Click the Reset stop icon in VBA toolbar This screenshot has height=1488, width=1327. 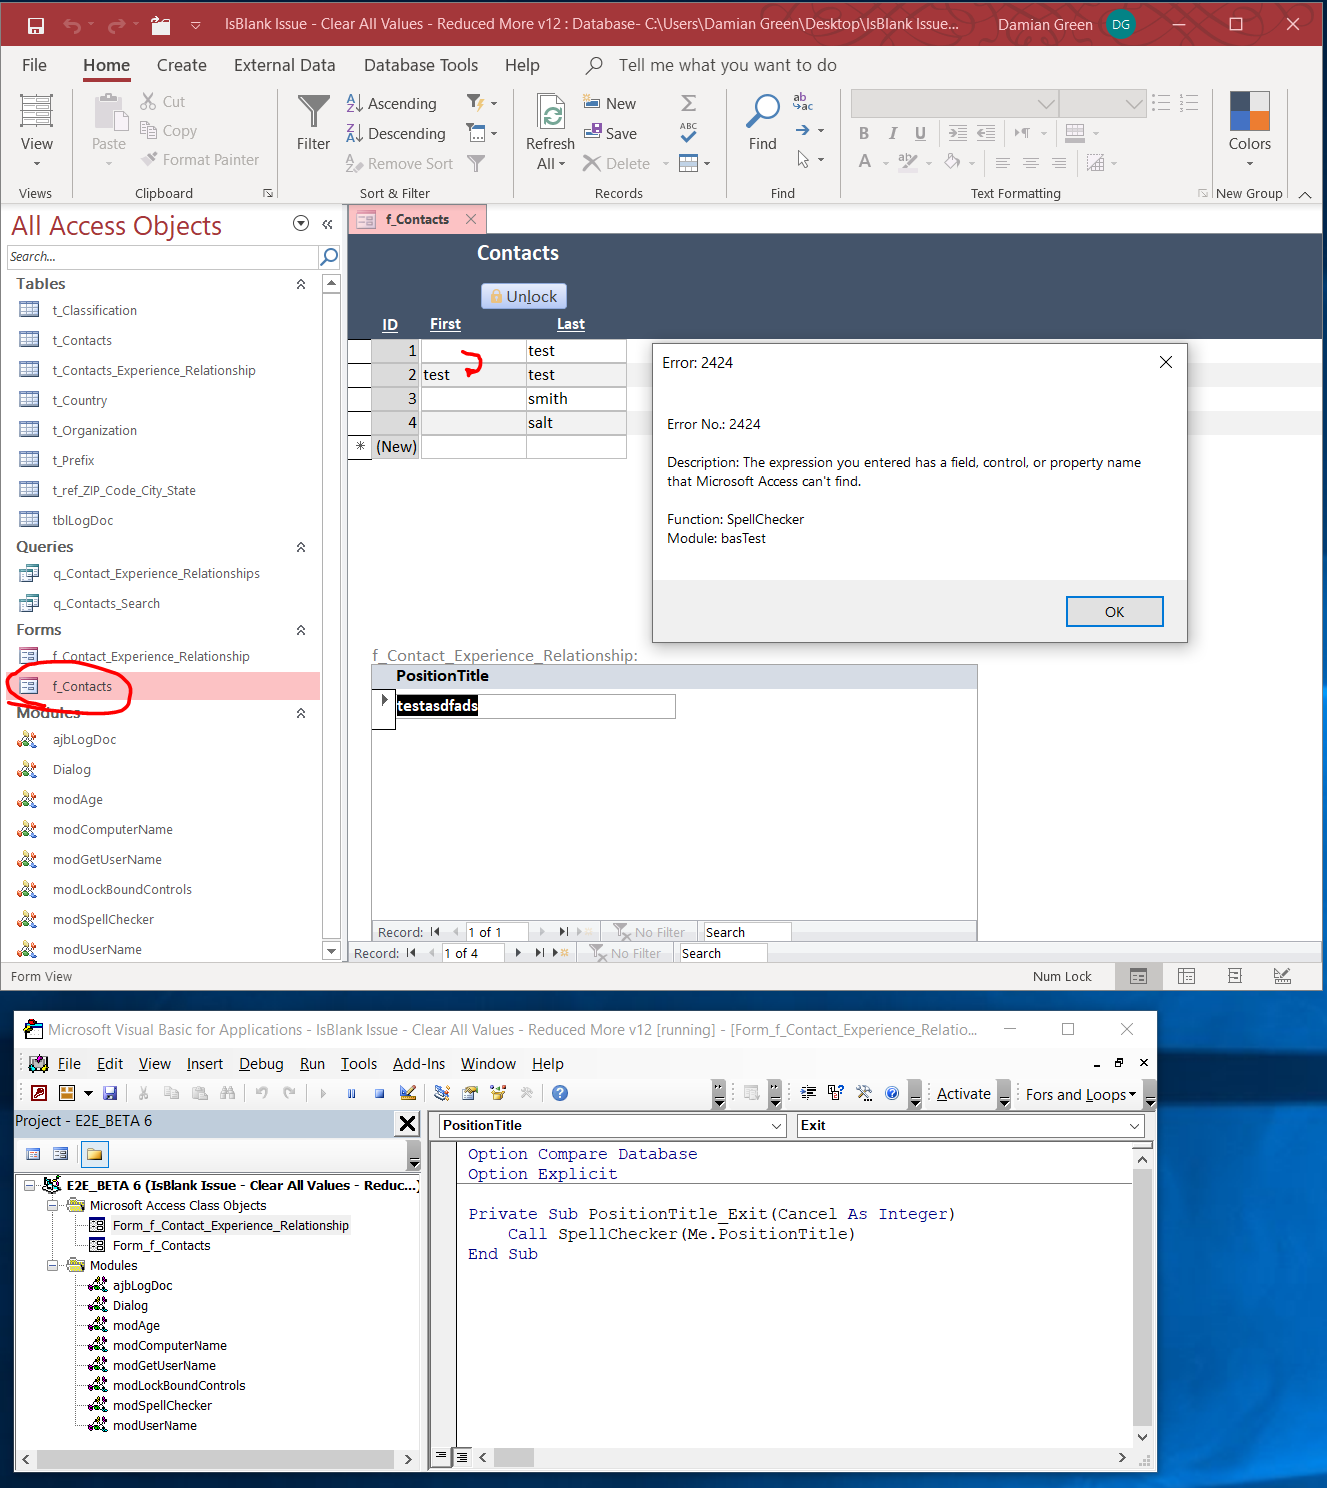click(379, 1093)
